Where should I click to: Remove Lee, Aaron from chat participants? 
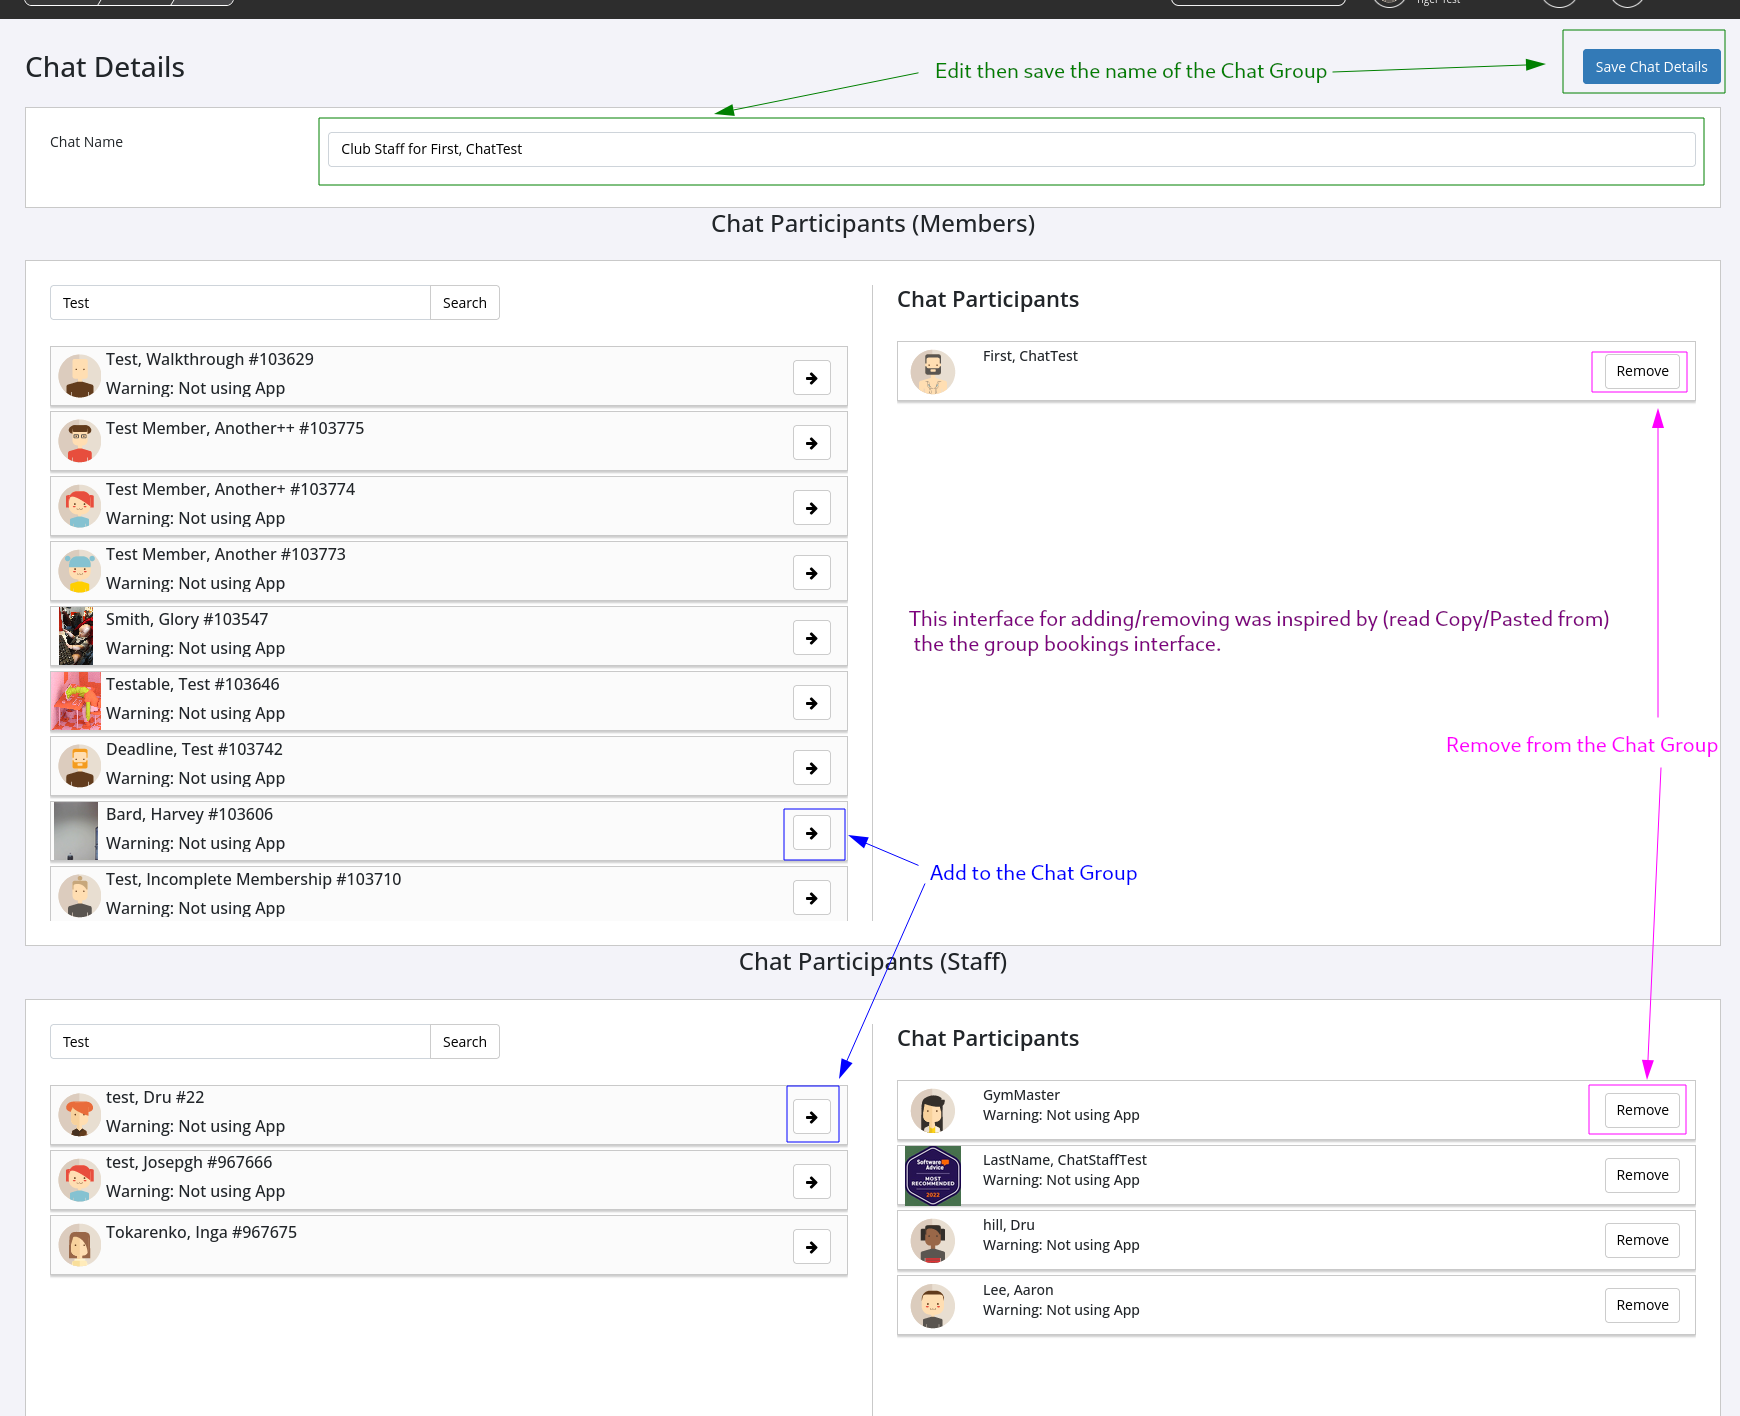click(x=1641, y=1305)
